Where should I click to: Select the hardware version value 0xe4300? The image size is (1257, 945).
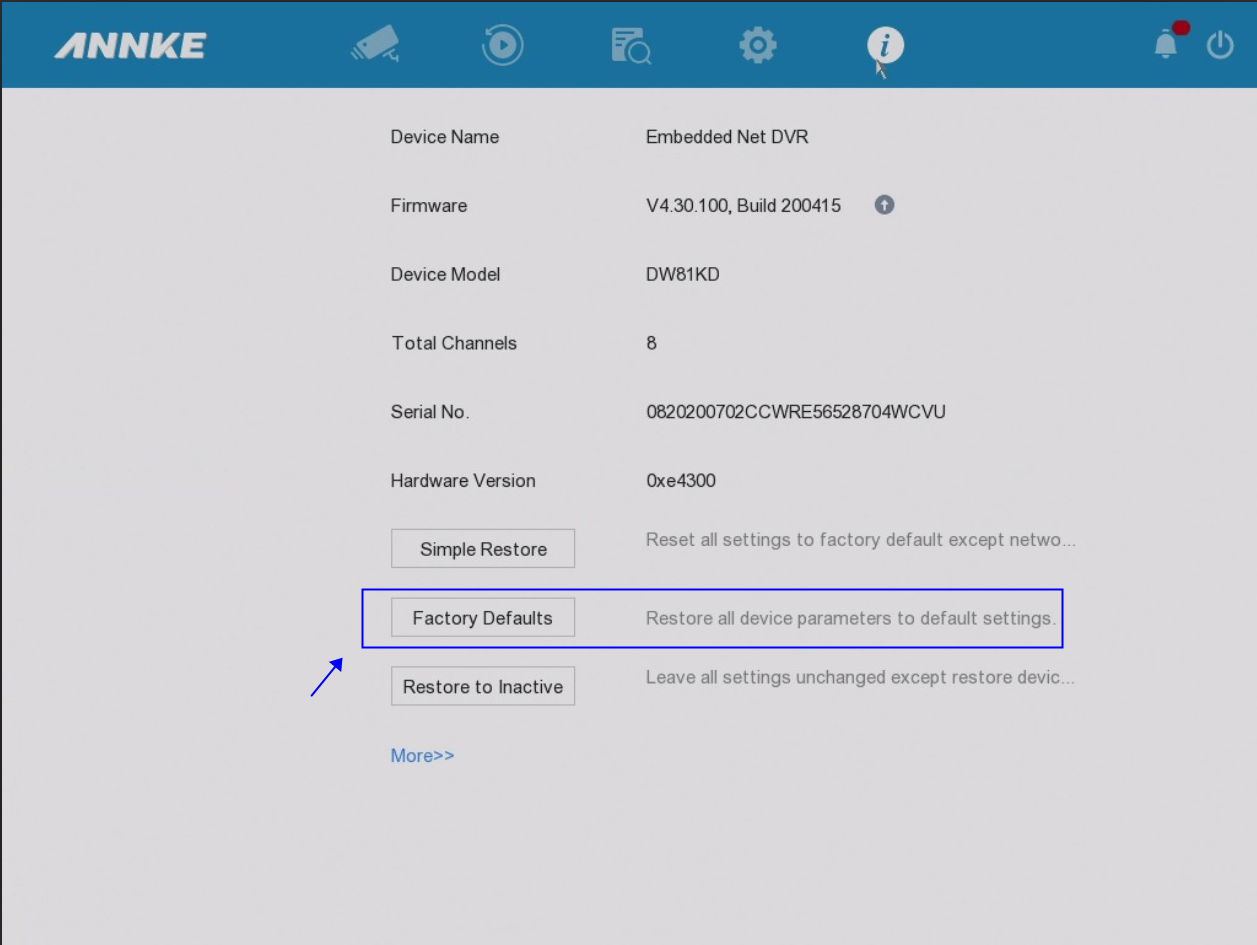point(681,481)
